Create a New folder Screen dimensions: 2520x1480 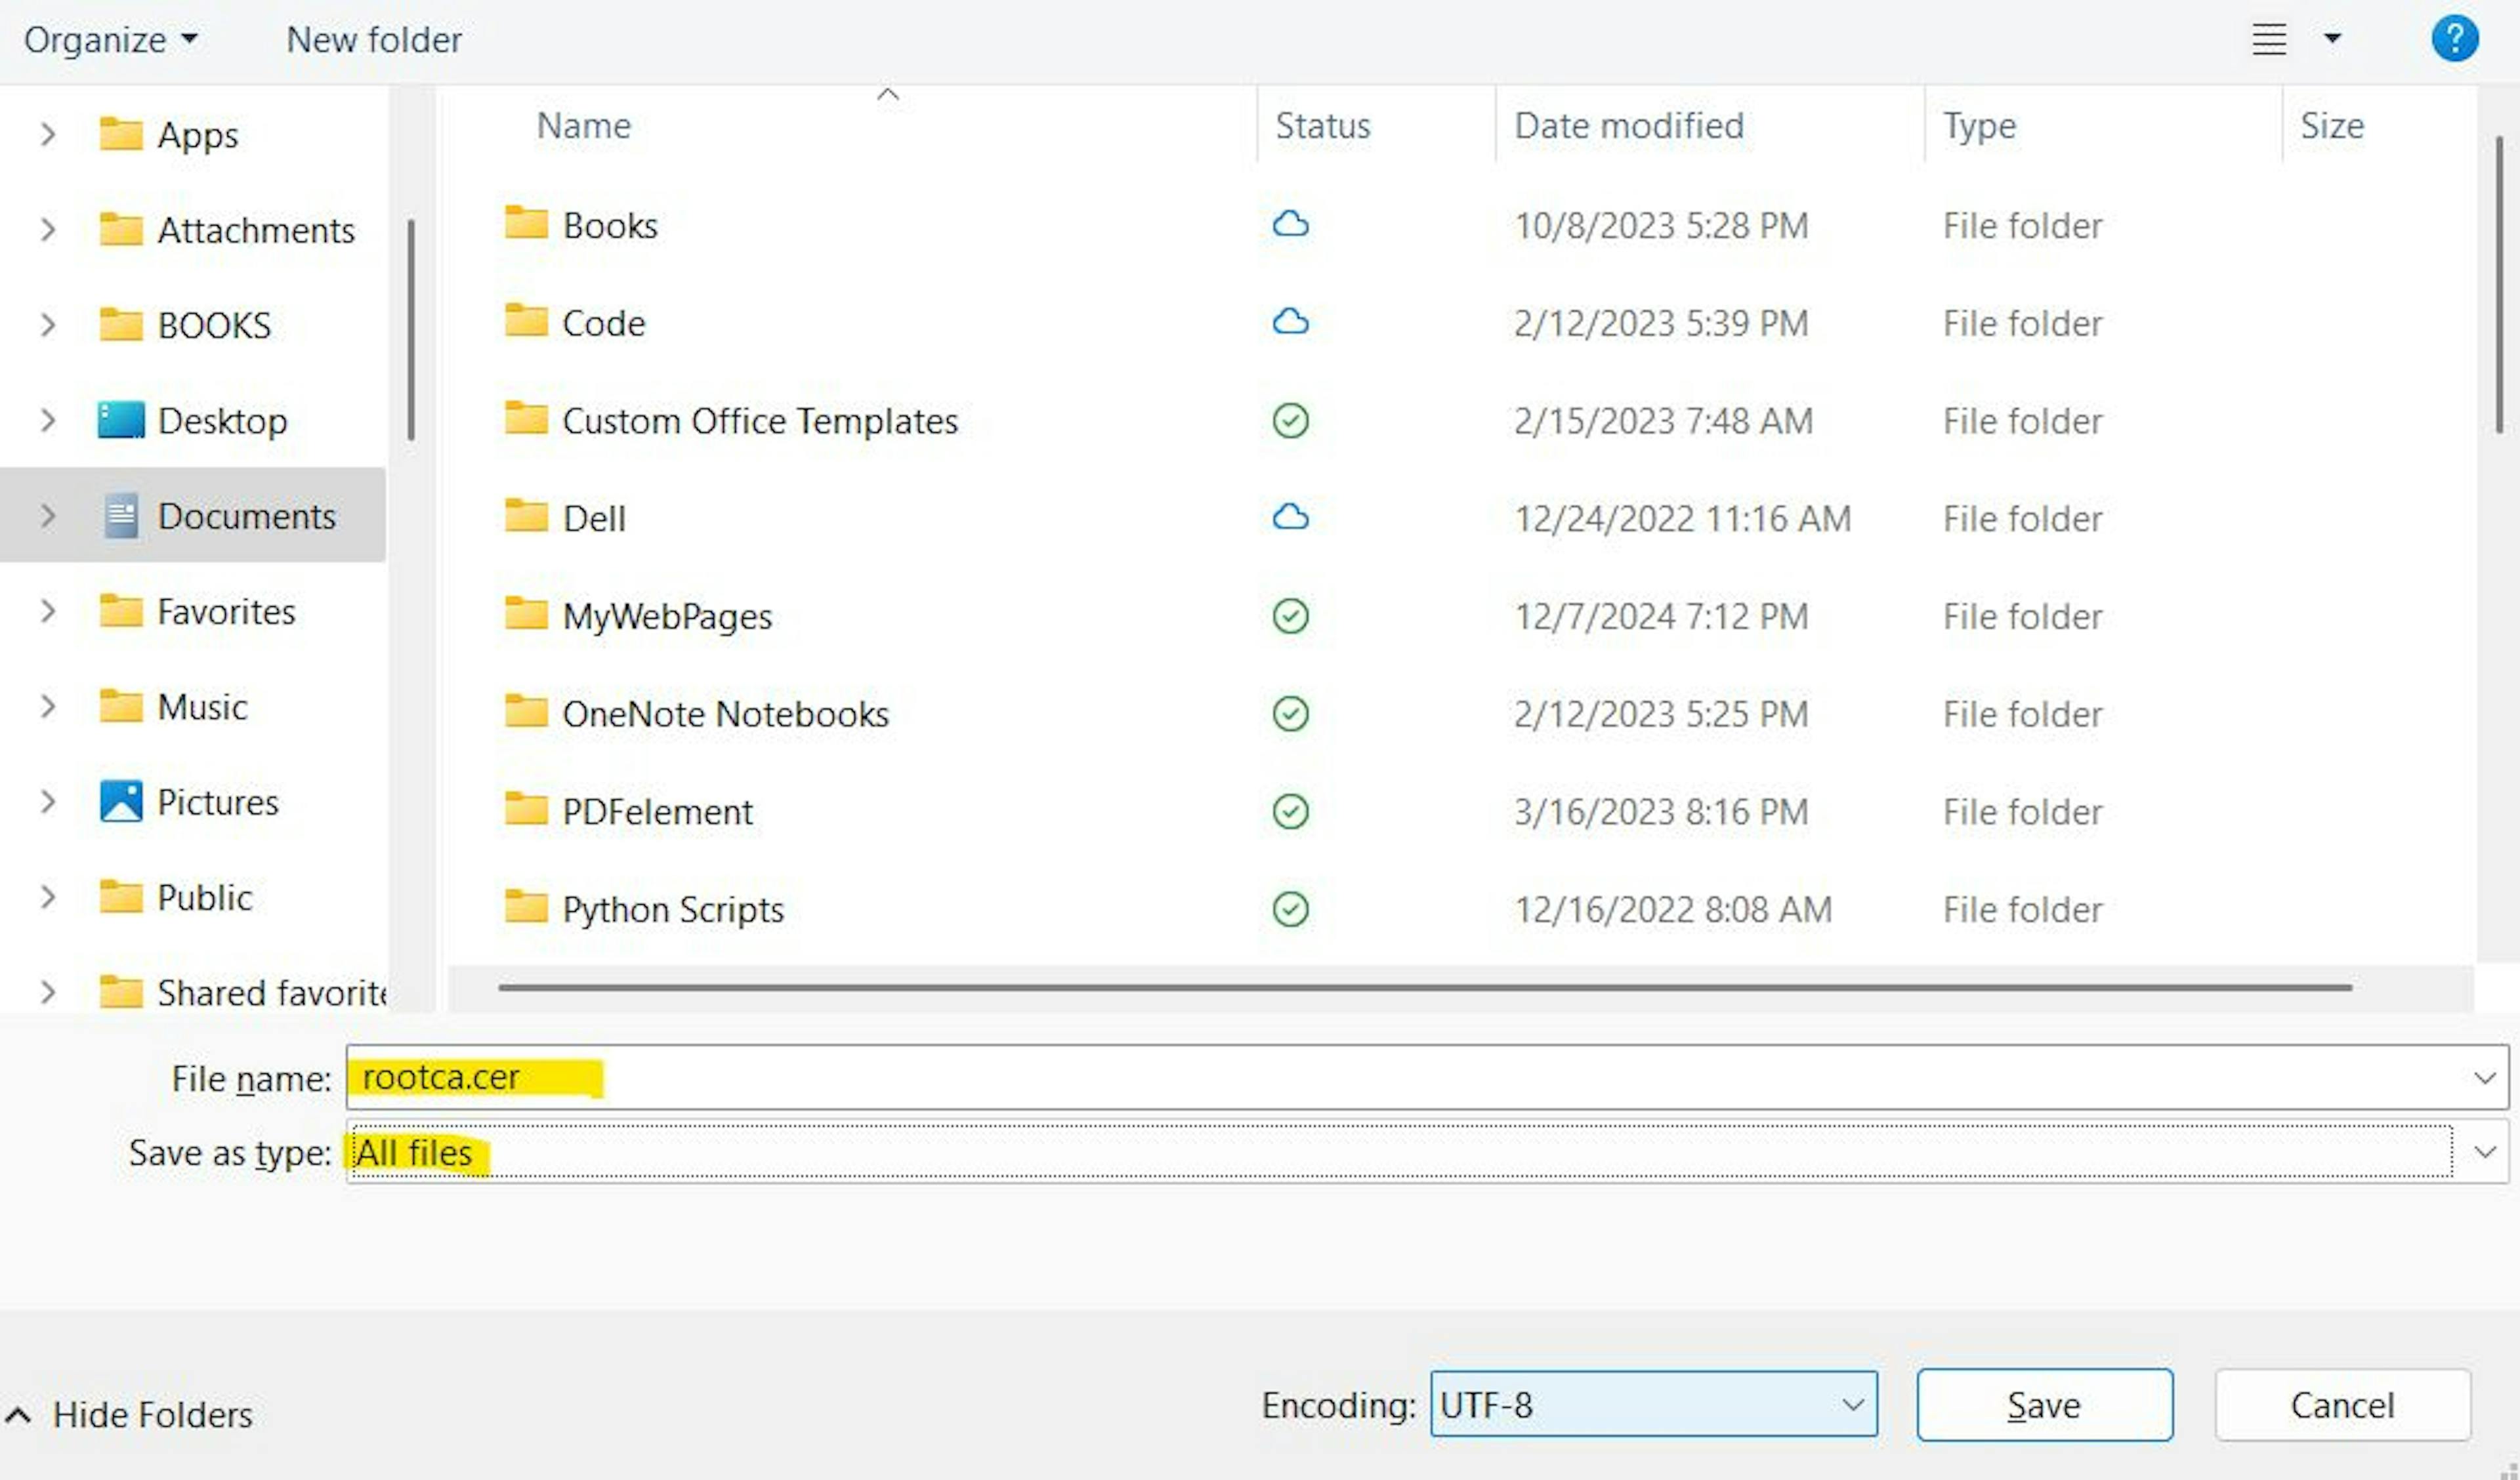374,40
